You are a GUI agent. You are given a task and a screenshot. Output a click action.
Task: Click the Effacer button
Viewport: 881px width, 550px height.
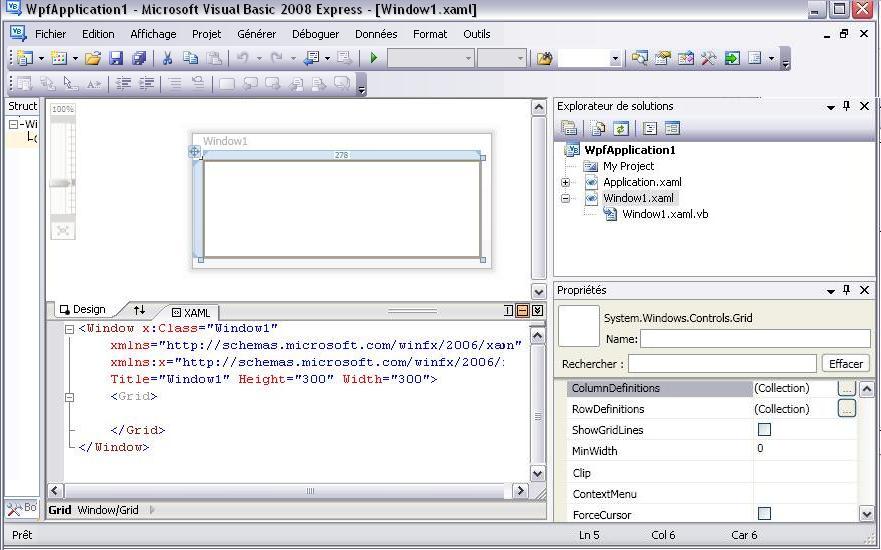[846, 363]
